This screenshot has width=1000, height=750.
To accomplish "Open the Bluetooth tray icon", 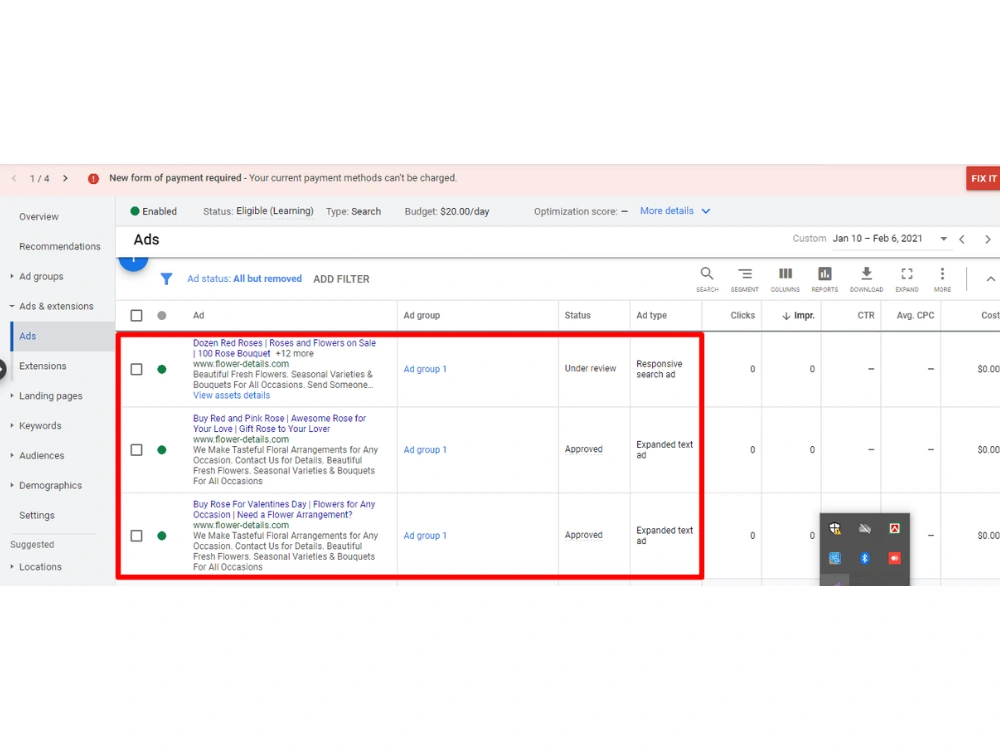I will [865, 558].
